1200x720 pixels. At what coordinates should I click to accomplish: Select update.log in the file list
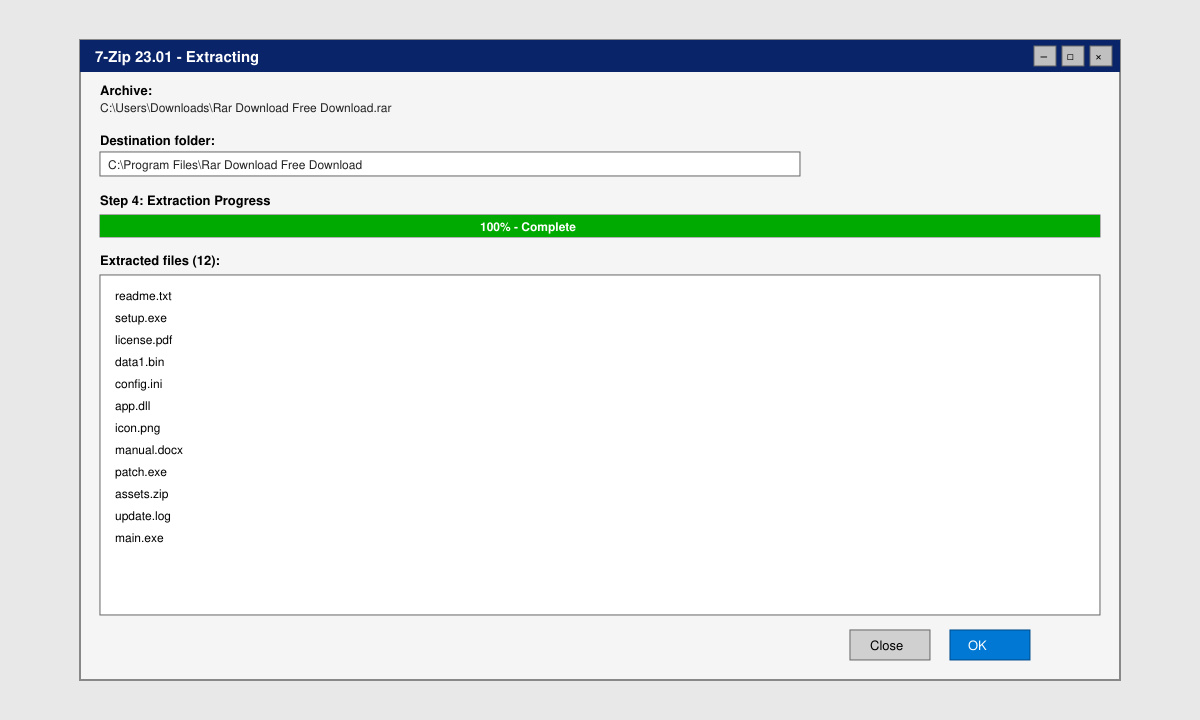pyautogui.click(x=143, y=516)
